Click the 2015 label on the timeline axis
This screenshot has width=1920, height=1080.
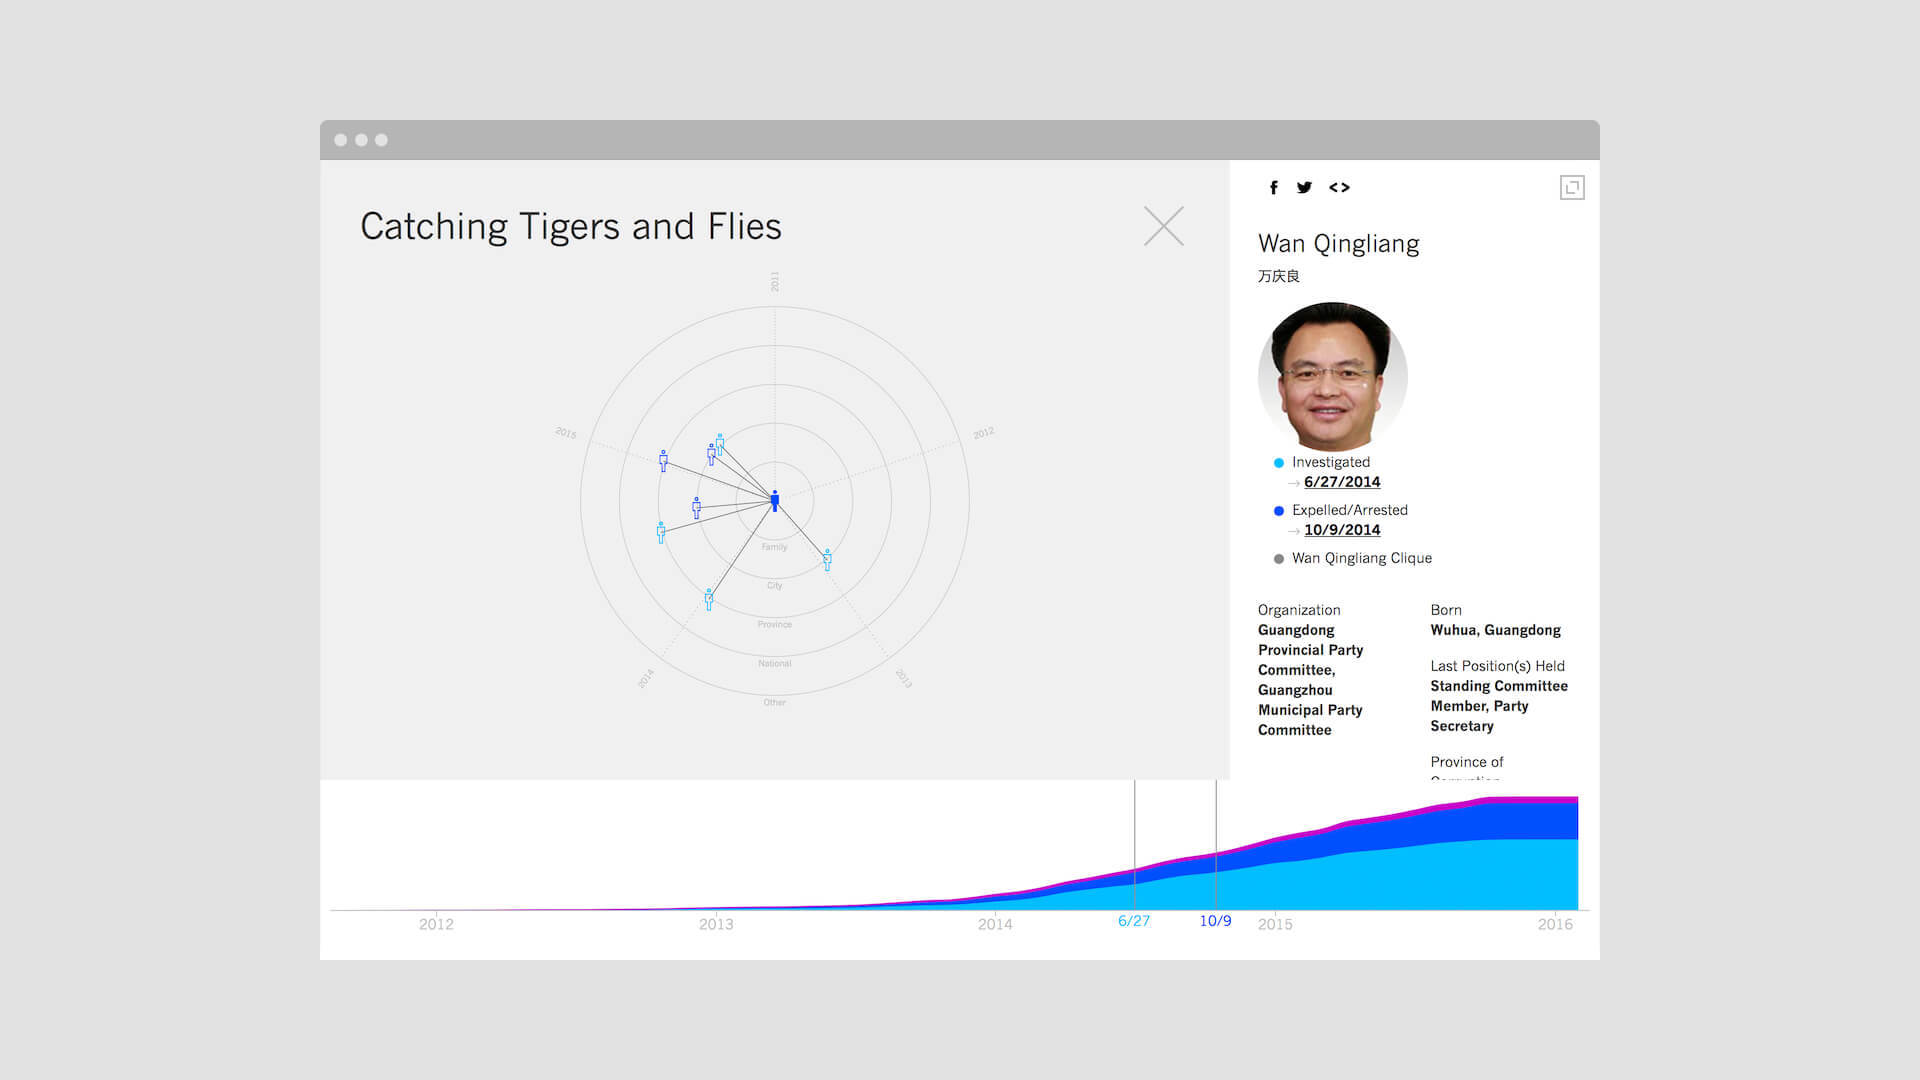(x=1275, y=924)
